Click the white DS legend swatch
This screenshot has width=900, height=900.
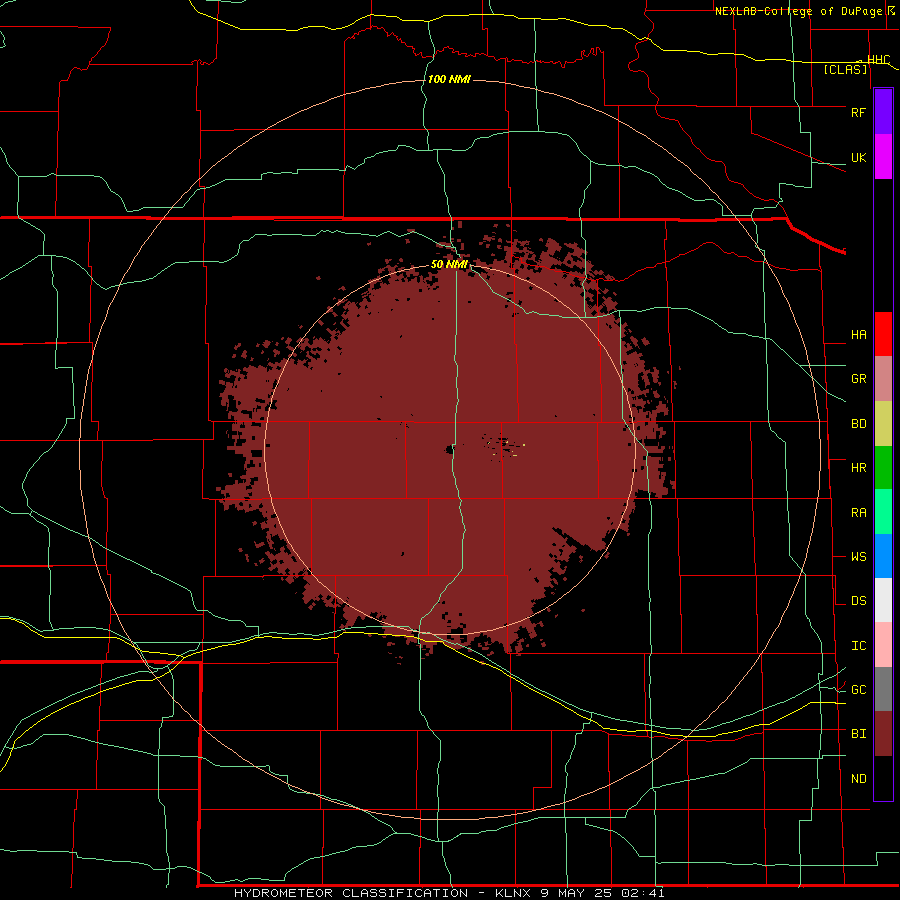click(x=883, y=600)
